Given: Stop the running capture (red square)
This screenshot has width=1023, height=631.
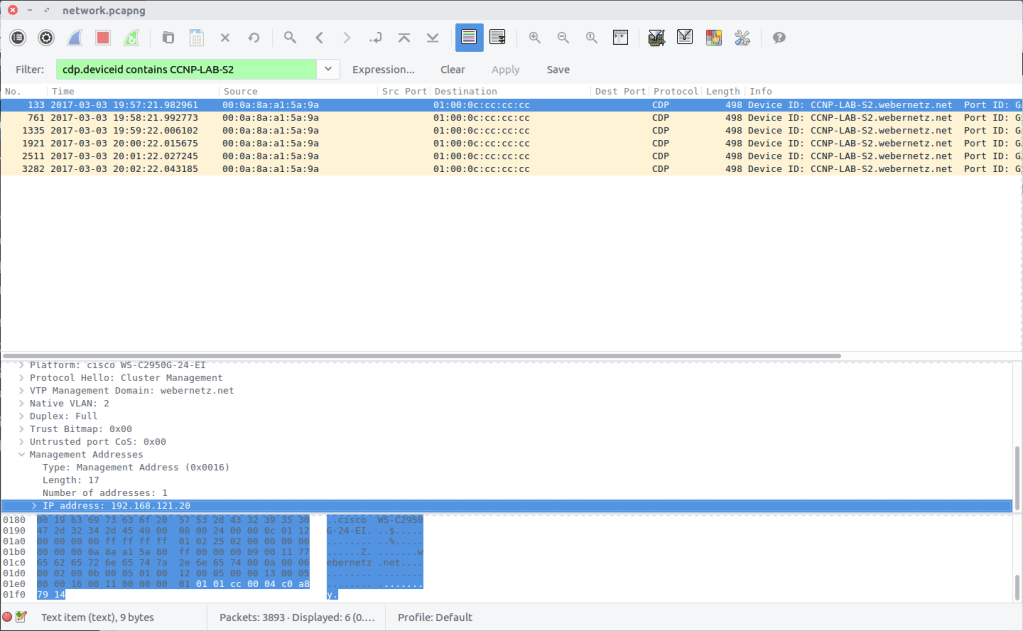Looking at the screenshot, I should click(103, 38).
